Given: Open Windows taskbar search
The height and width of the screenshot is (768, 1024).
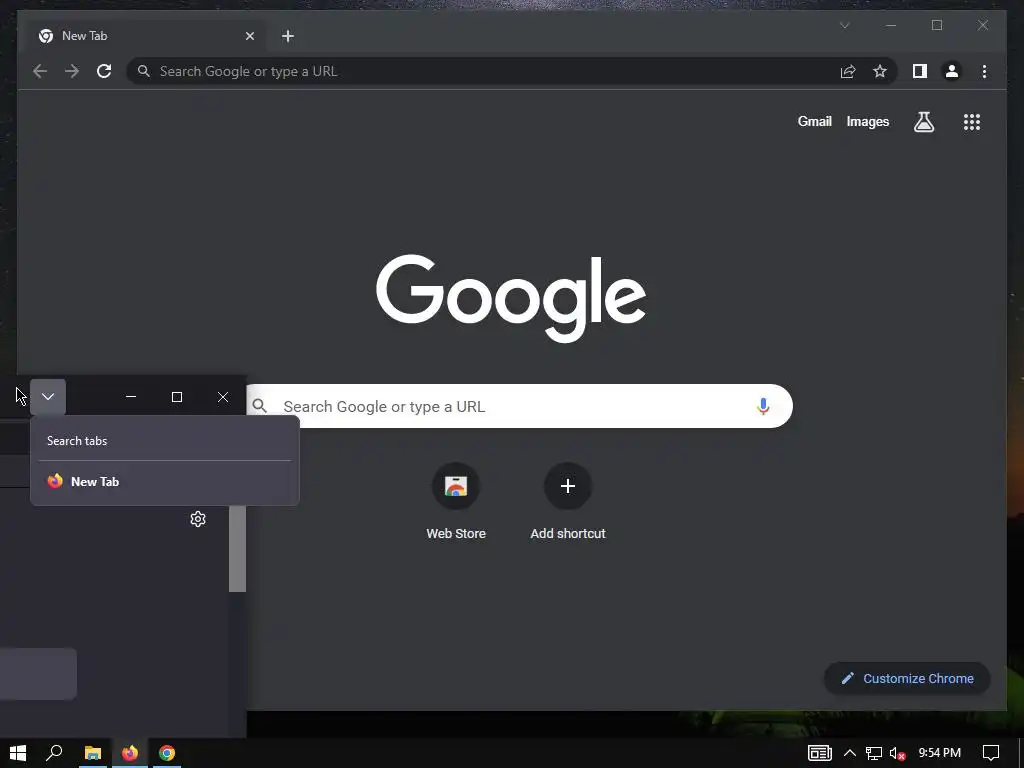Looking at the screenshot, I should 54,753.
